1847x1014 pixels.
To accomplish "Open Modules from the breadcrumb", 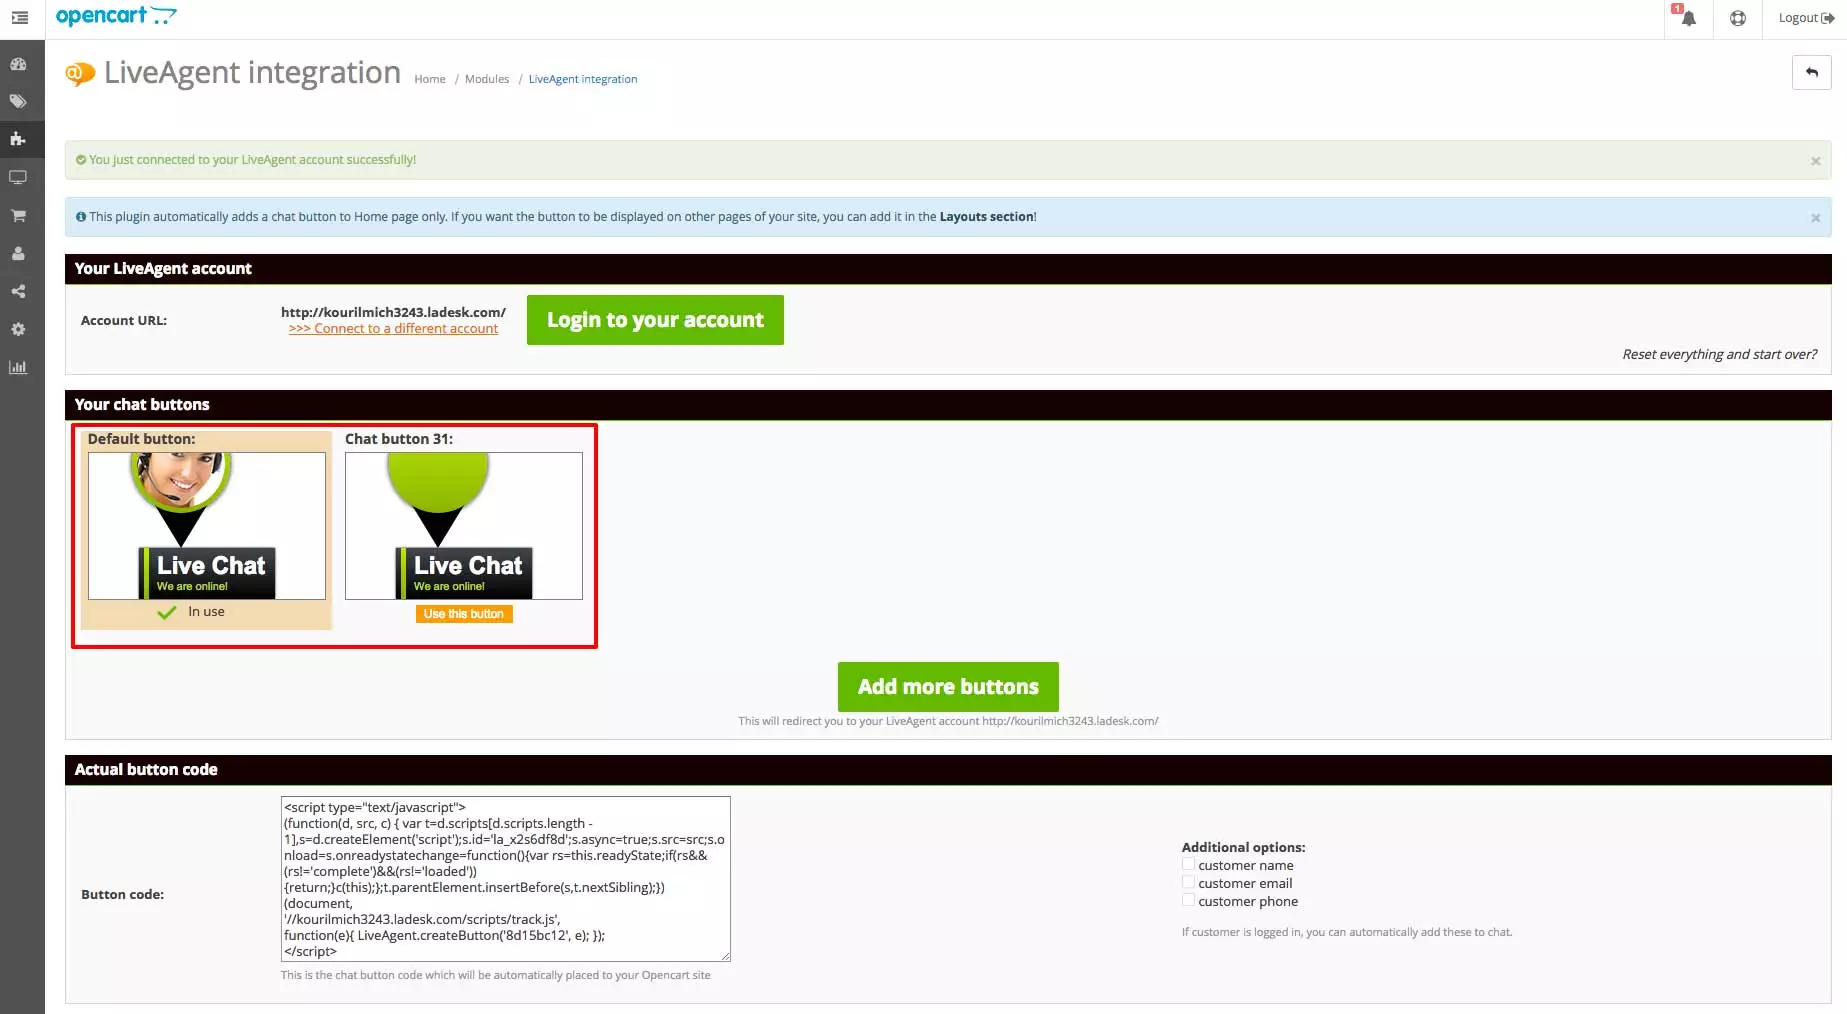I will coord(487,79).
